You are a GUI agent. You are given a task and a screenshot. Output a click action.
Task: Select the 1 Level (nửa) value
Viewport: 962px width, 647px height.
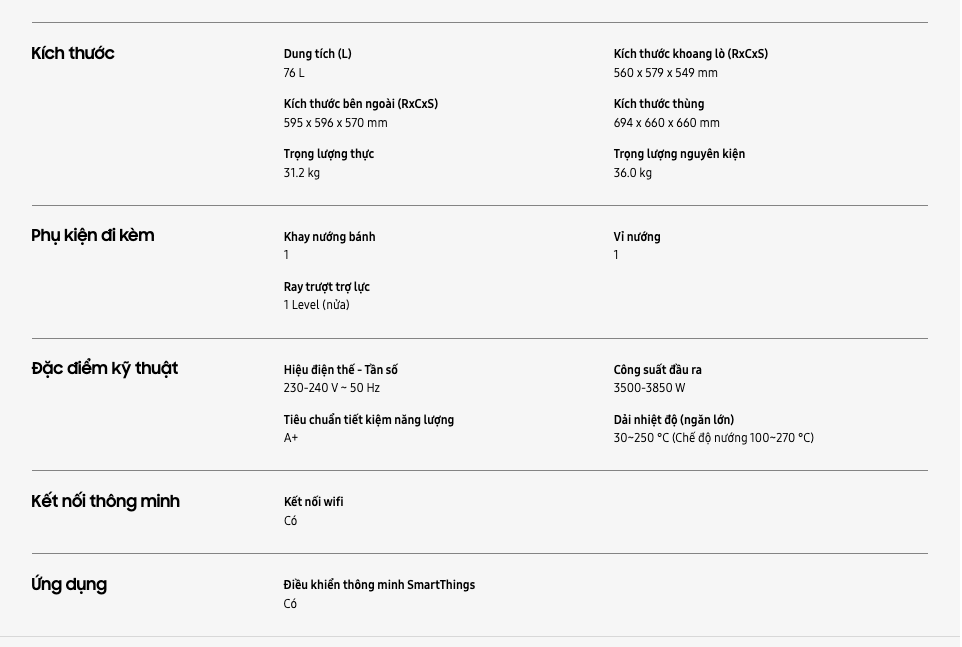(317, 305)
